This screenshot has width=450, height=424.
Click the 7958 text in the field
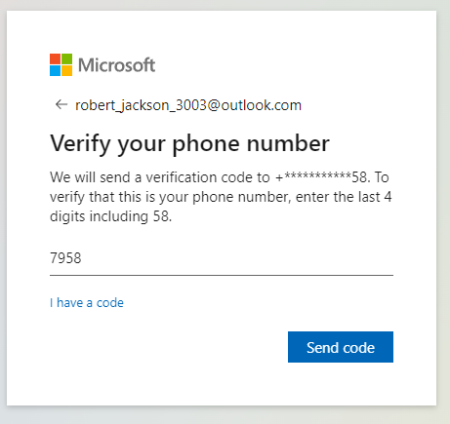point(65,258)
